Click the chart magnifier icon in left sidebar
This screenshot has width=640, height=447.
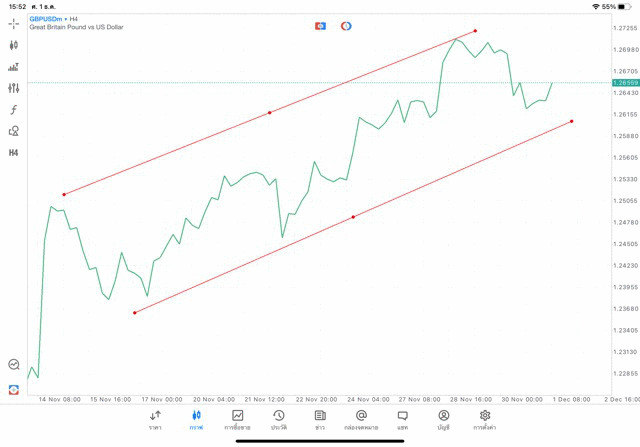pyautogui.click(x=13, y=365)
